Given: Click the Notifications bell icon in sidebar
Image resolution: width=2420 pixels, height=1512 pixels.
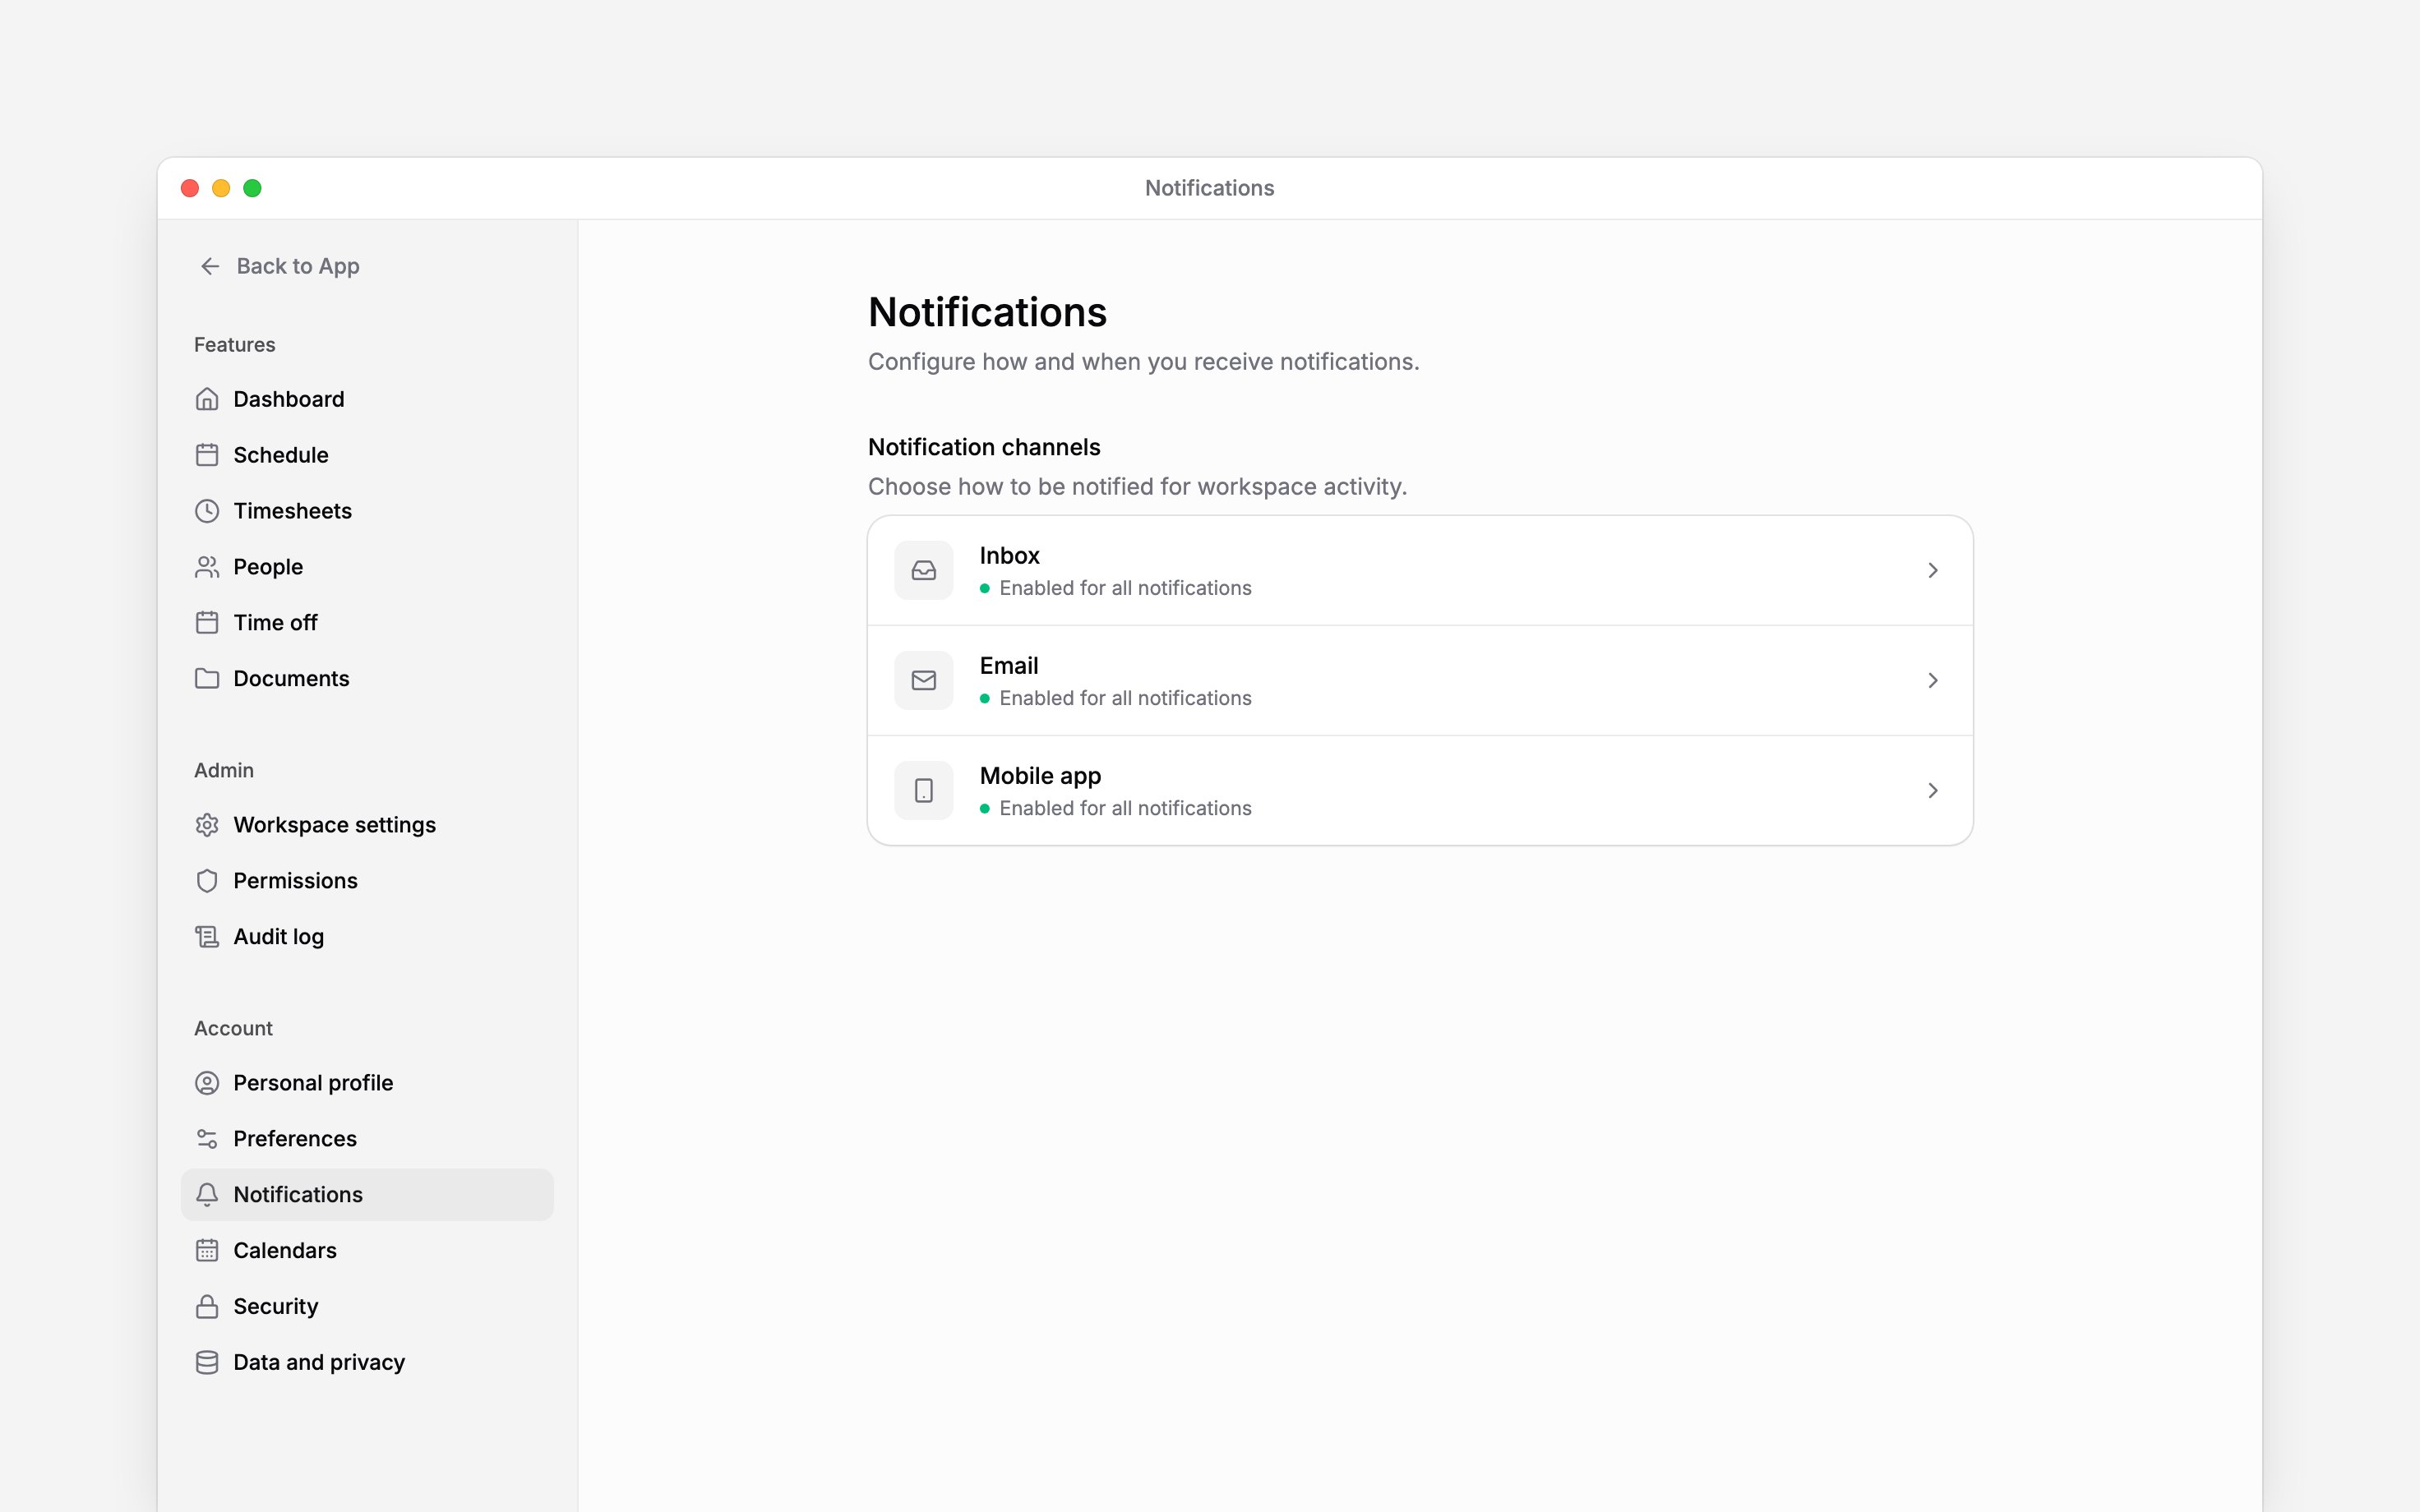Looking at the screenshot, I should point(207,1195).
